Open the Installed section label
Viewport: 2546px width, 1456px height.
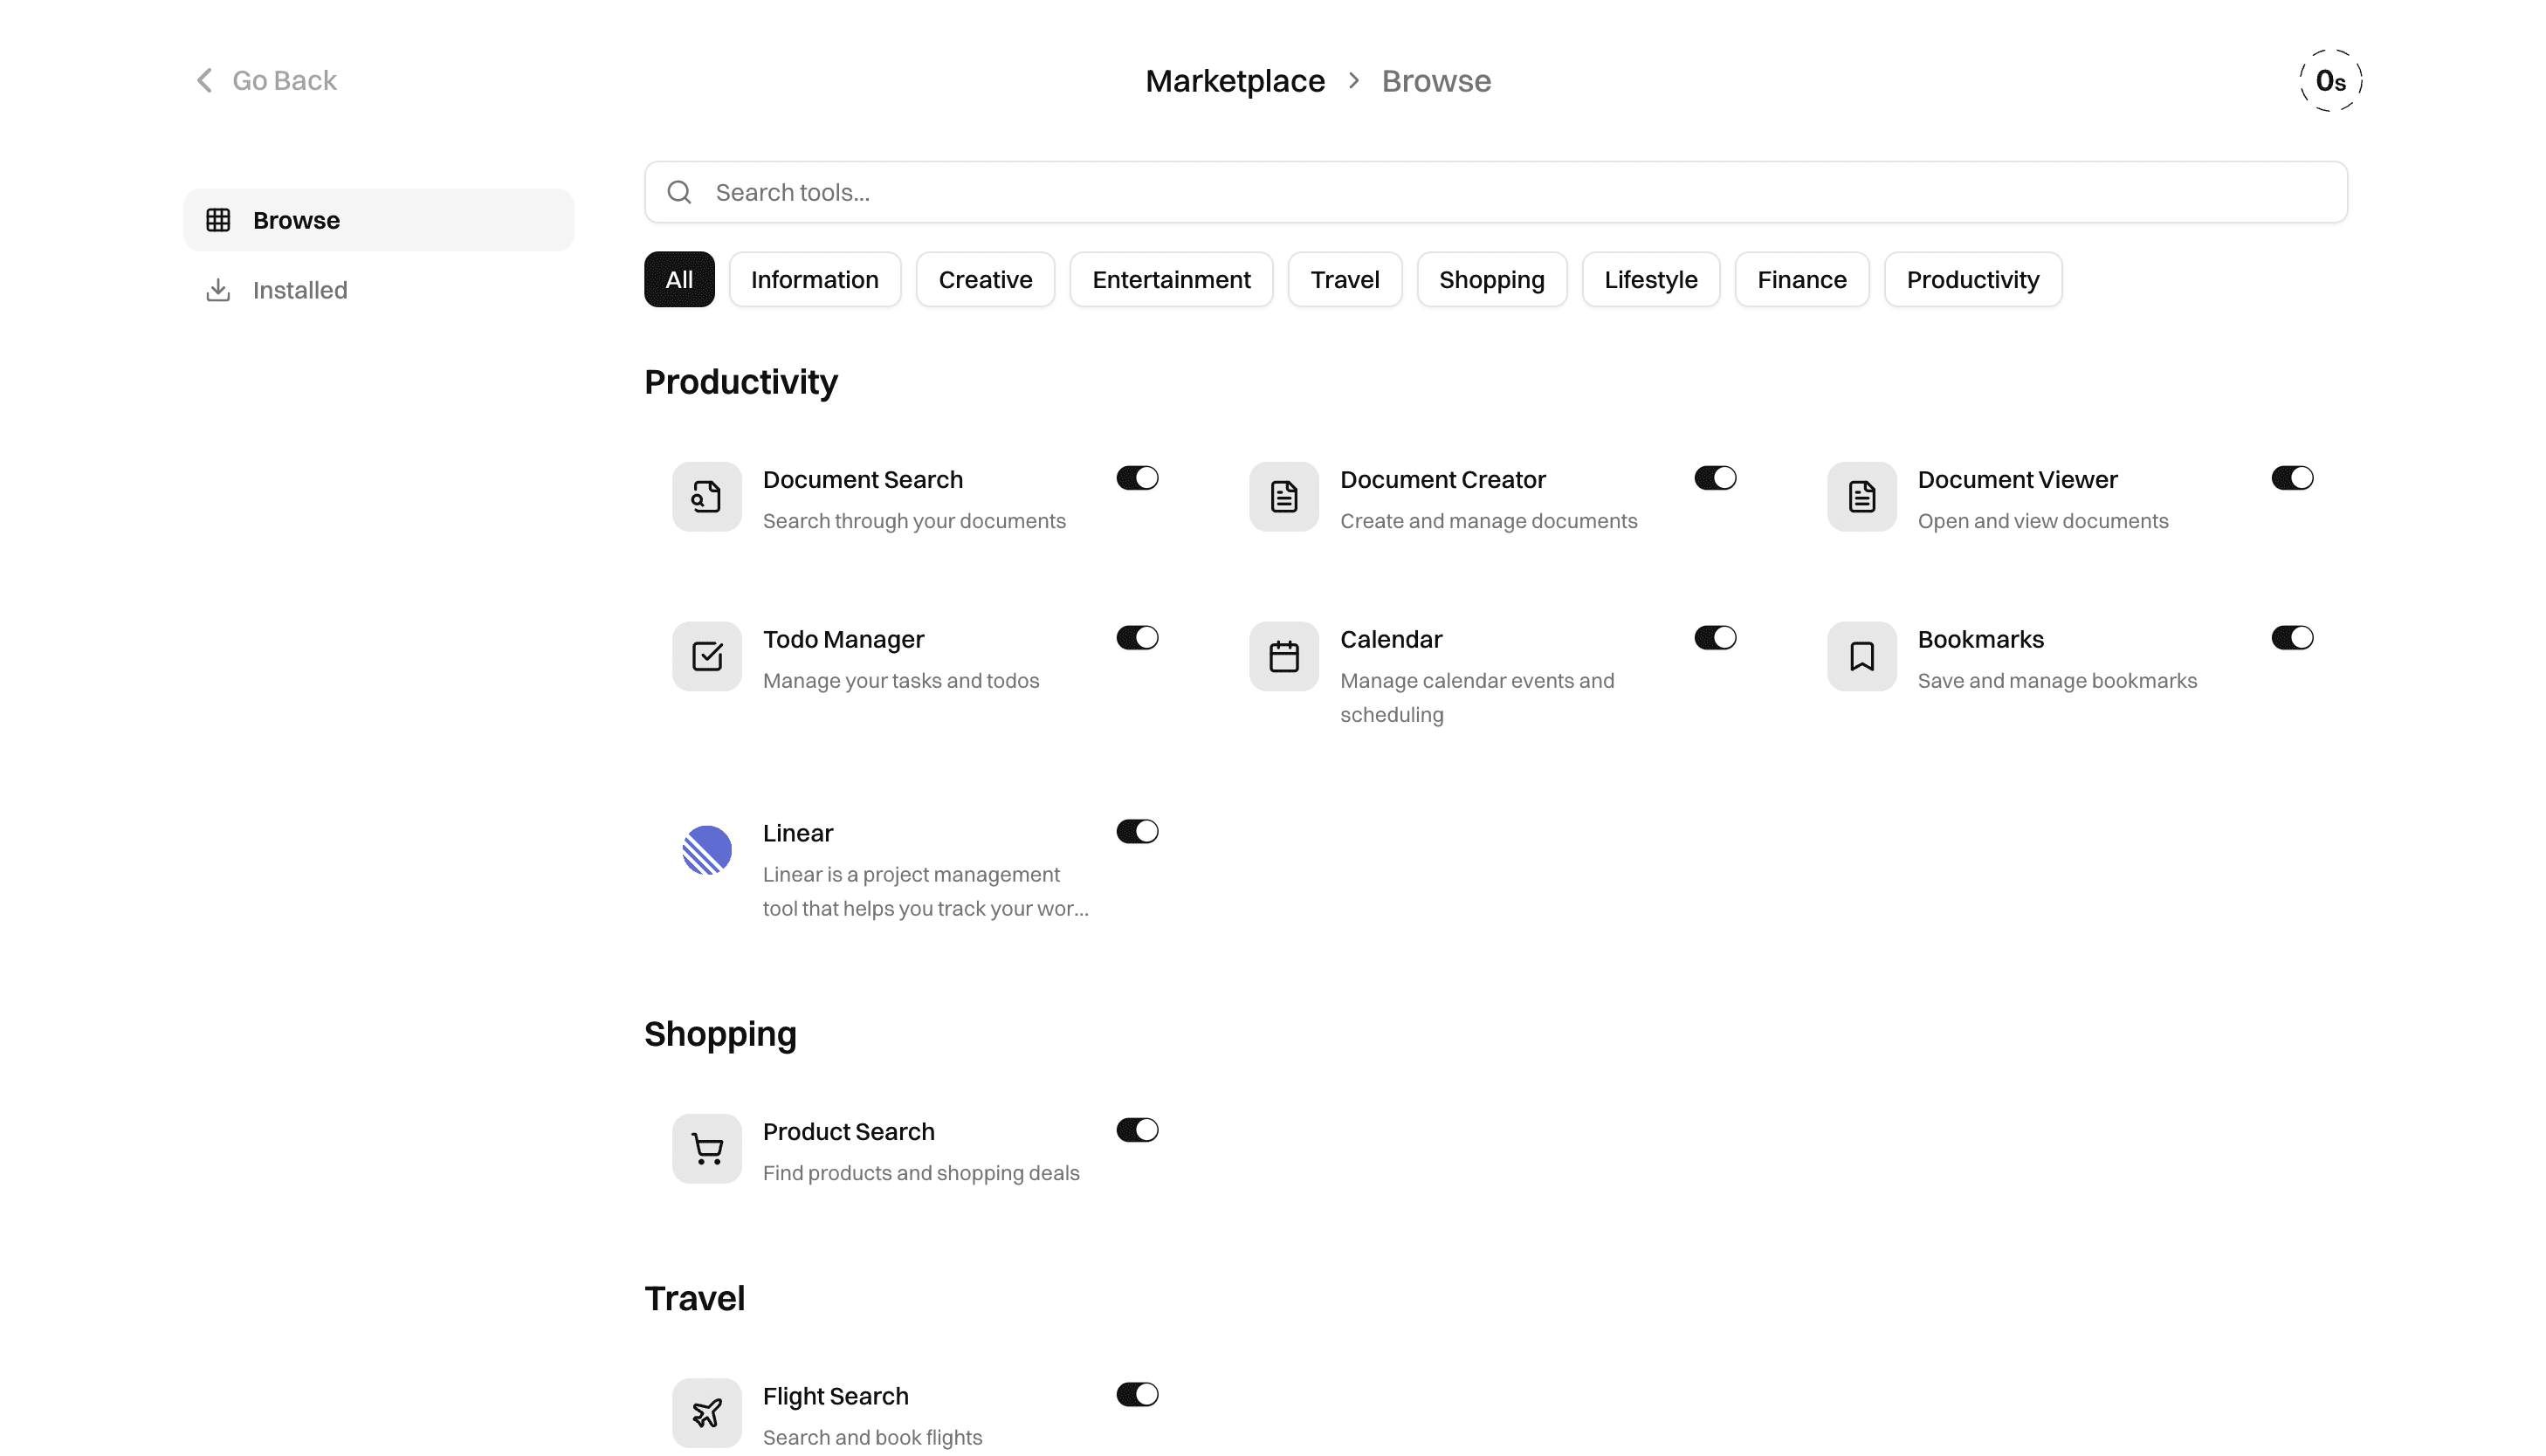coord(300,290)
